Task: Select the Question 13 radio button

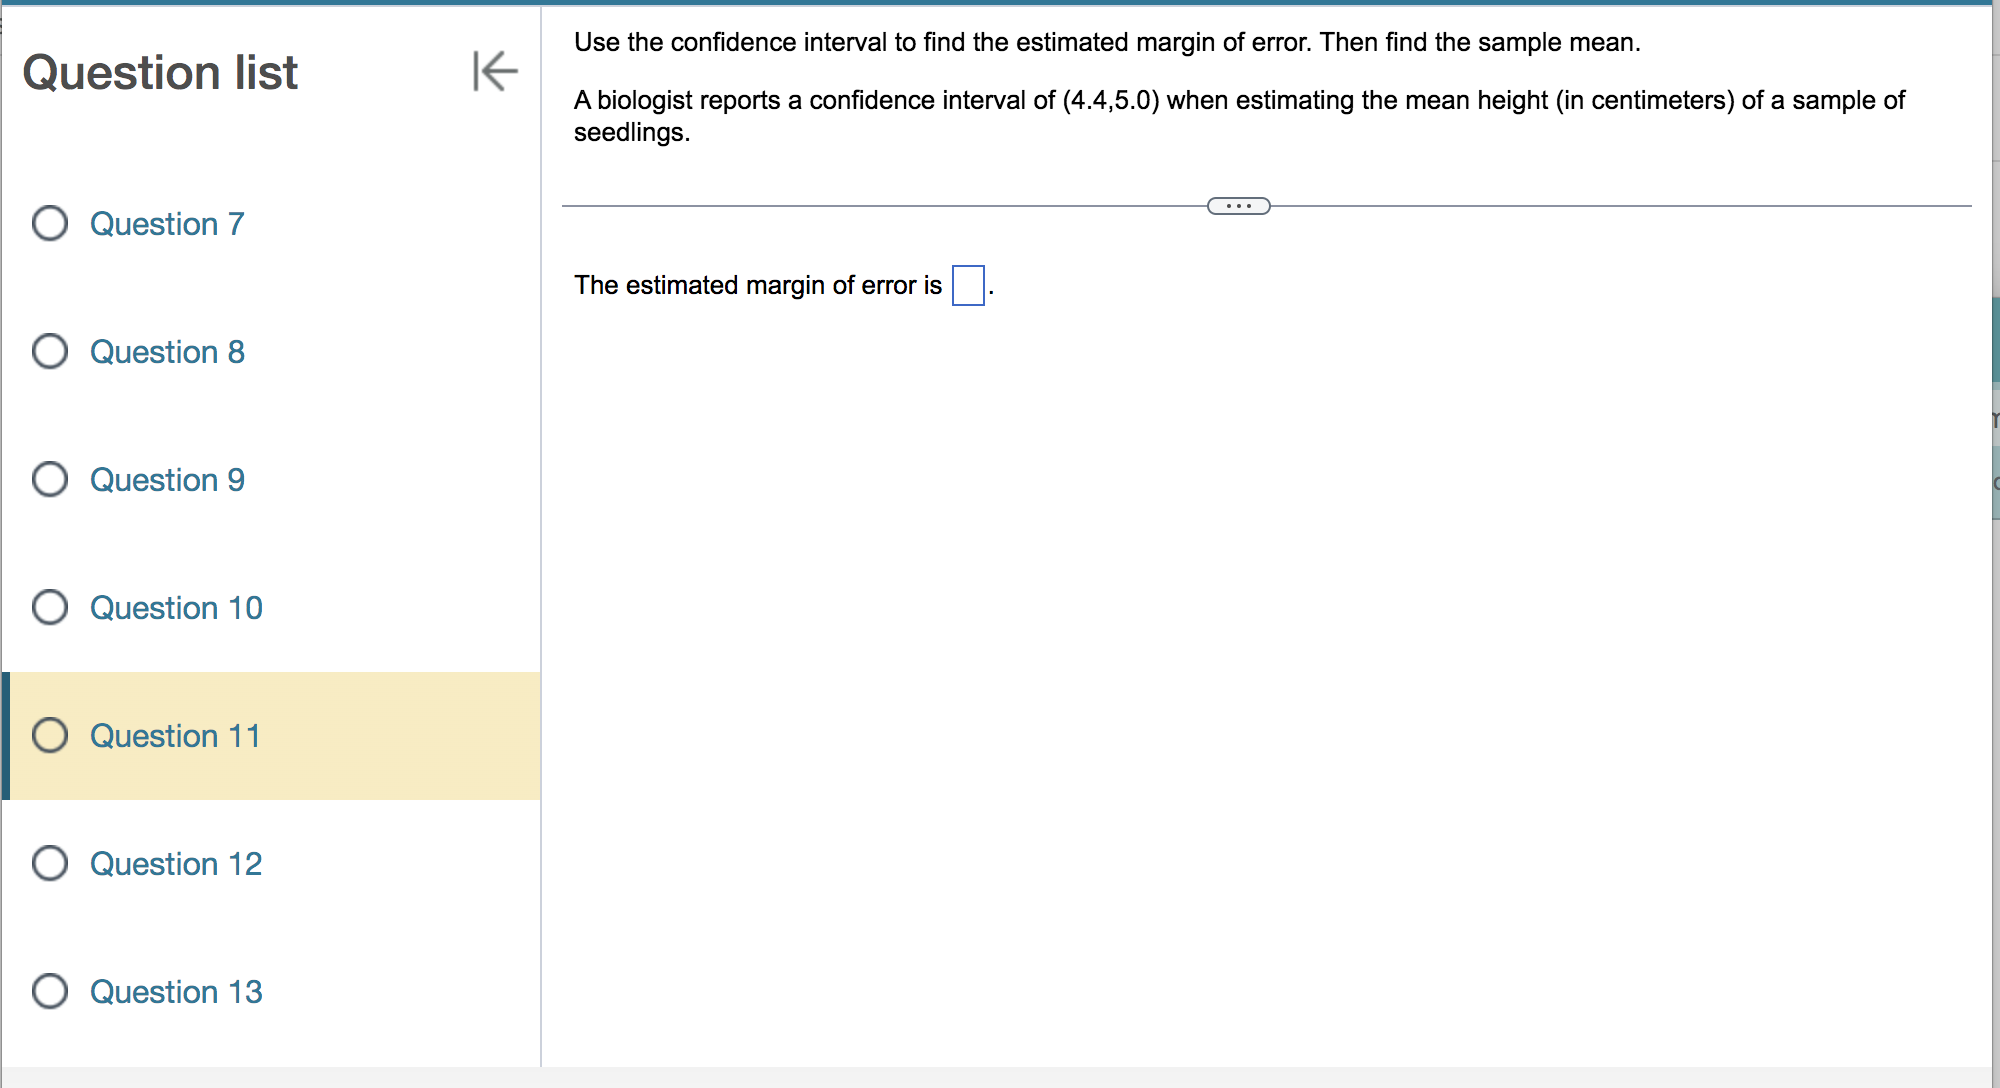Action: coord(49,991)
